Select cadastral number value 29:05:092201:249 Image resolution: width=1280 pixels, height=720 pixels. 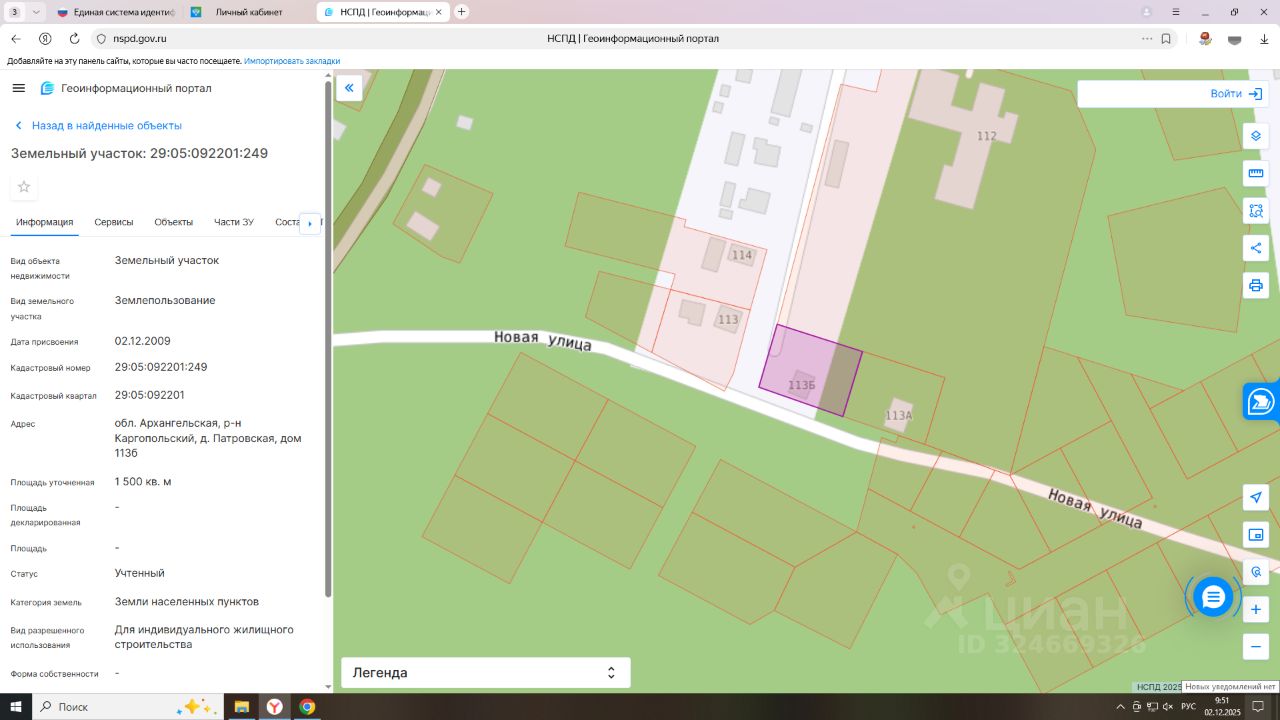point(161,367)
